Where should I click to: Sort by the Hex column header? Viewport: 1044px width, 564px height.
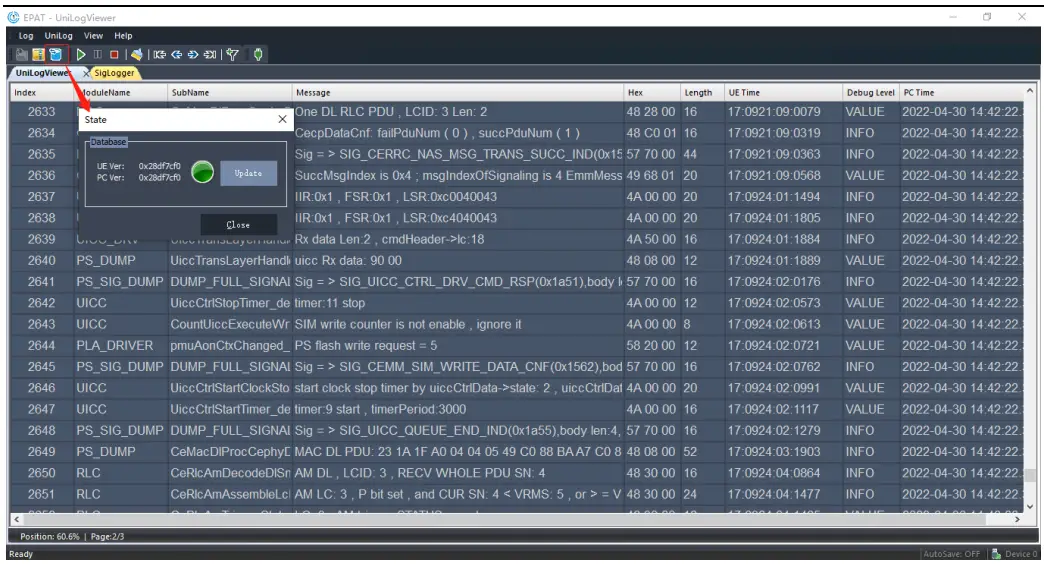[x=652, y=93]
